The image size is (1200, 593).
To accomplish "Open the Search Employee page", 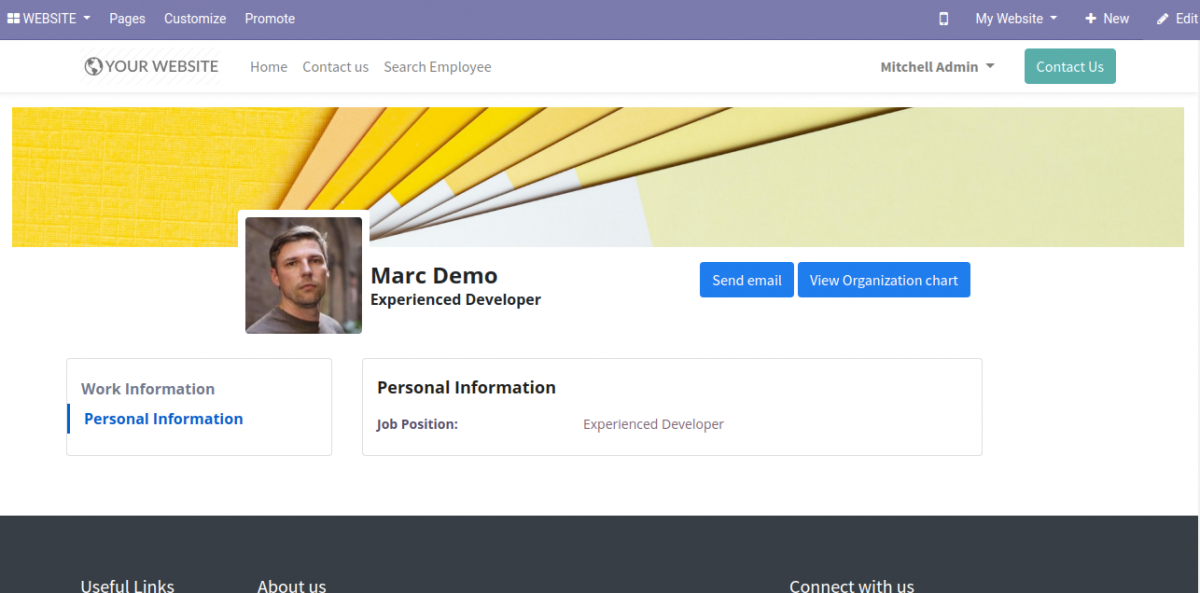I will coord(437,66).
